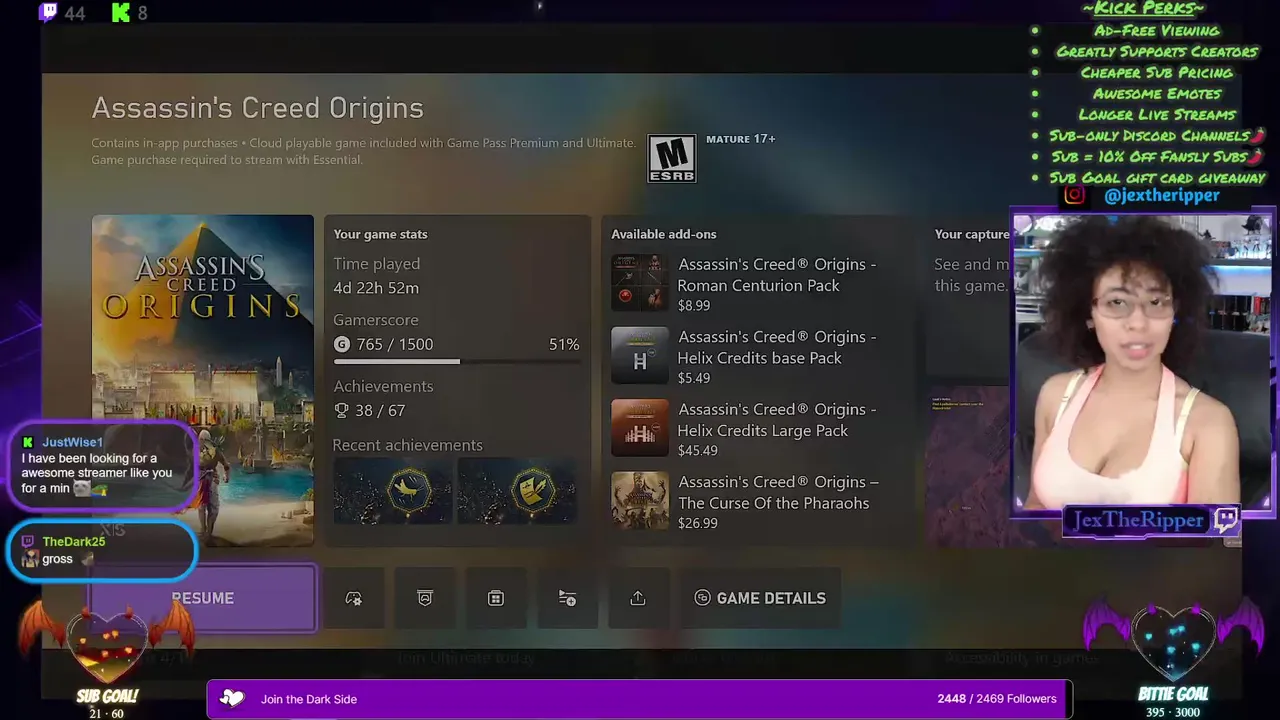Open GAME DETAILS
1280x720 pixels.
760,598
